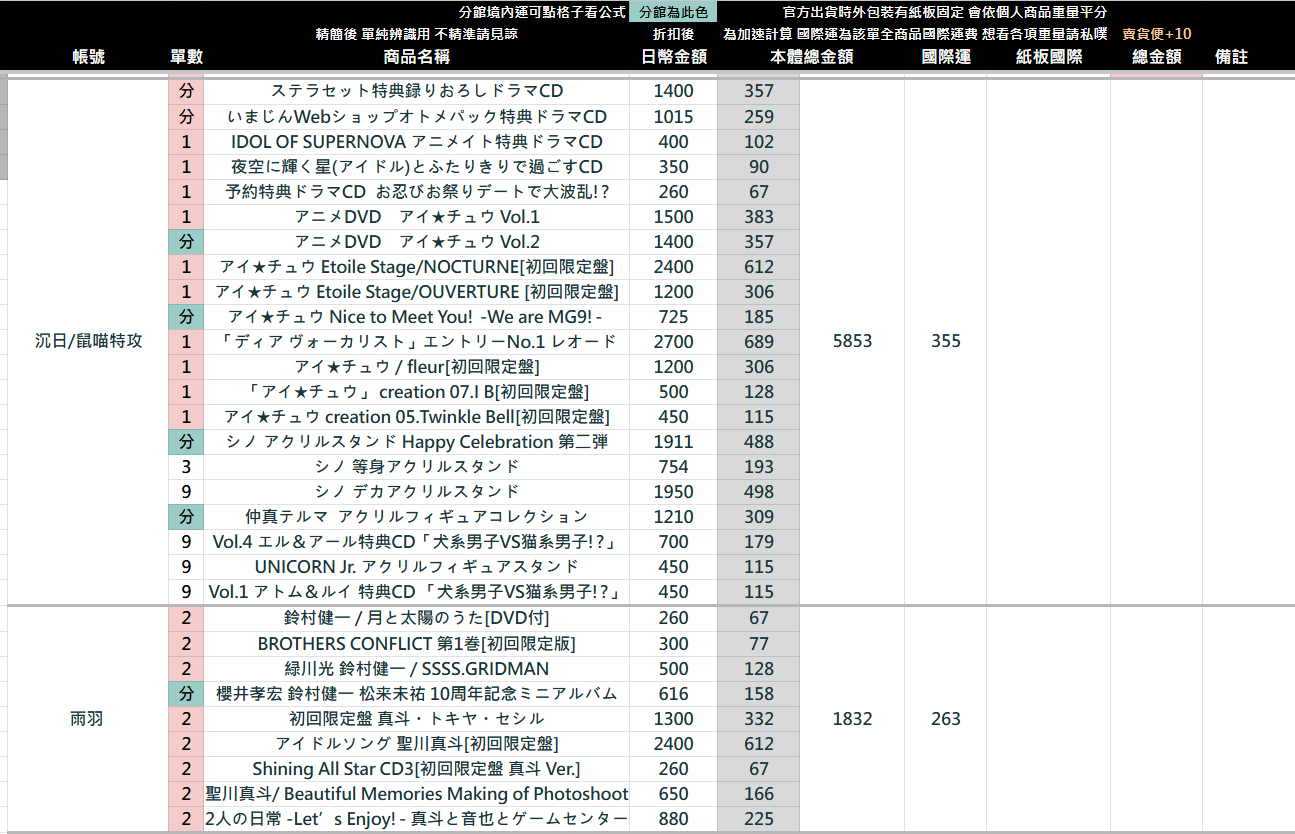This screenshot has width=1295, height=834.
Task: Click Beautiful Memories Making of Photoshoot cell
Action: 416,794
